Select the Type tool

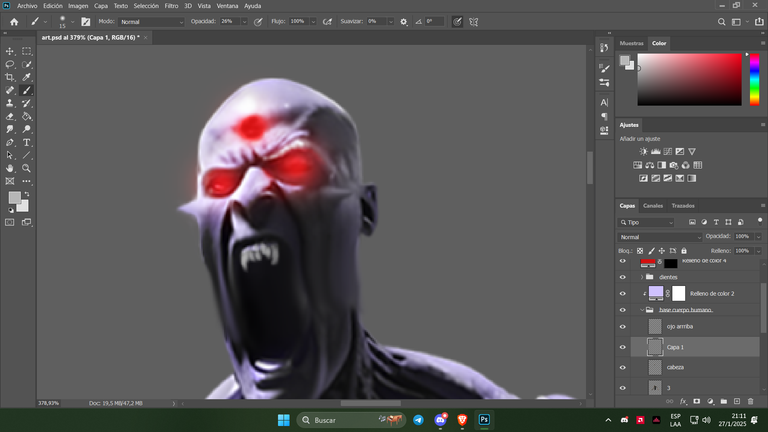[x=26, y=143]
